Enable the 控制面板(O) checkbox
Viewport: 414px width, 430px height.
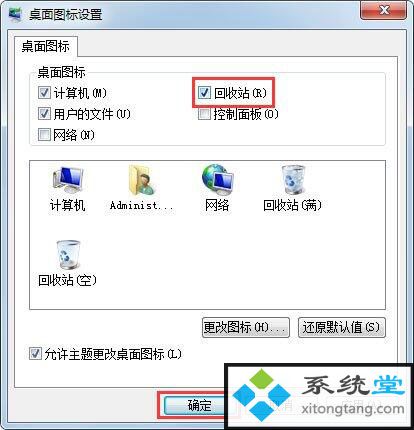click(x=204, y=114)
